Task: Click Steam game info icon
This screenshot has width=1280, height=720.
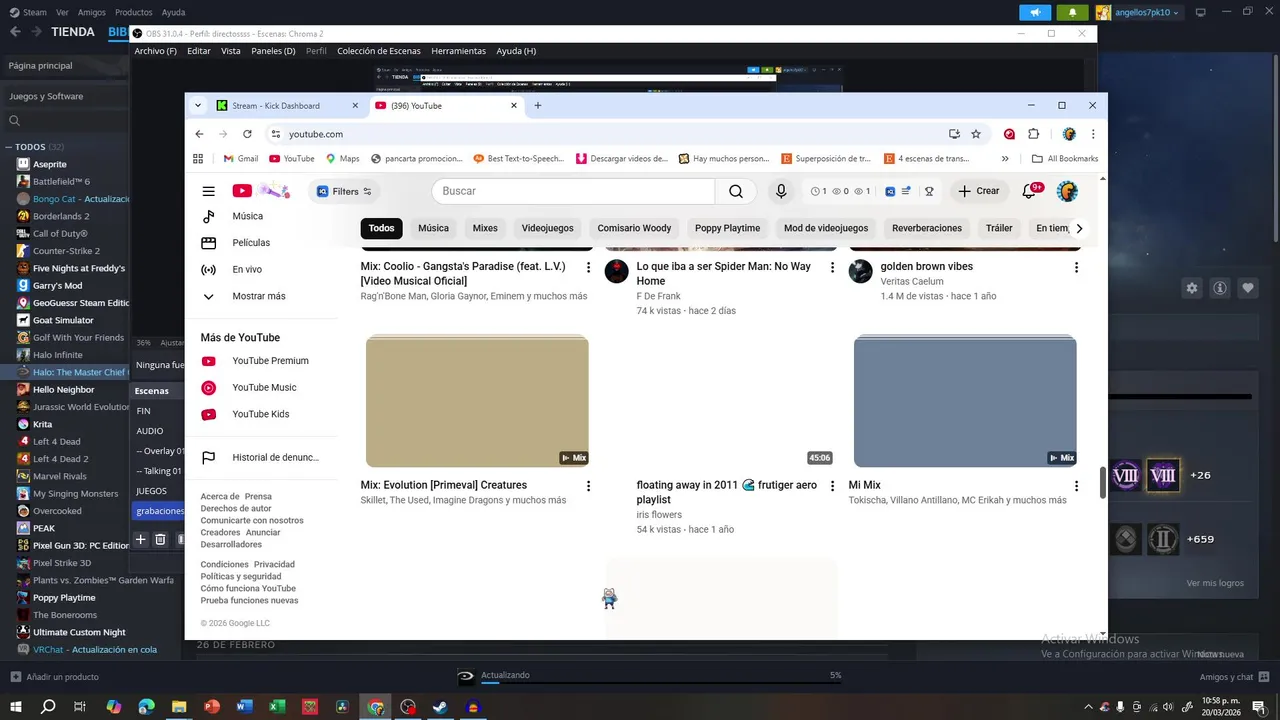Action: coord(1220,288)
